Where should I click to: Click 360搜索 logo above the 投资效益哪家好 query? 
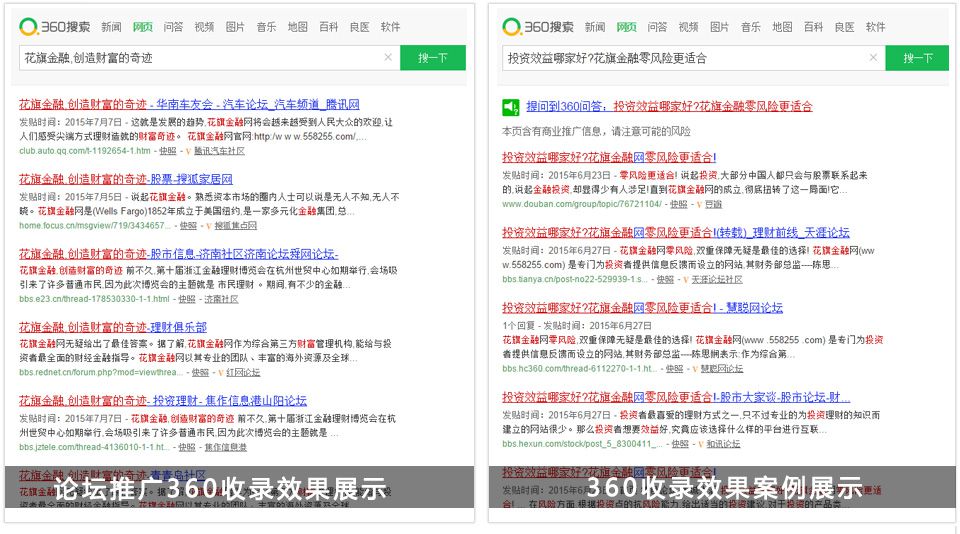point(538,27)
